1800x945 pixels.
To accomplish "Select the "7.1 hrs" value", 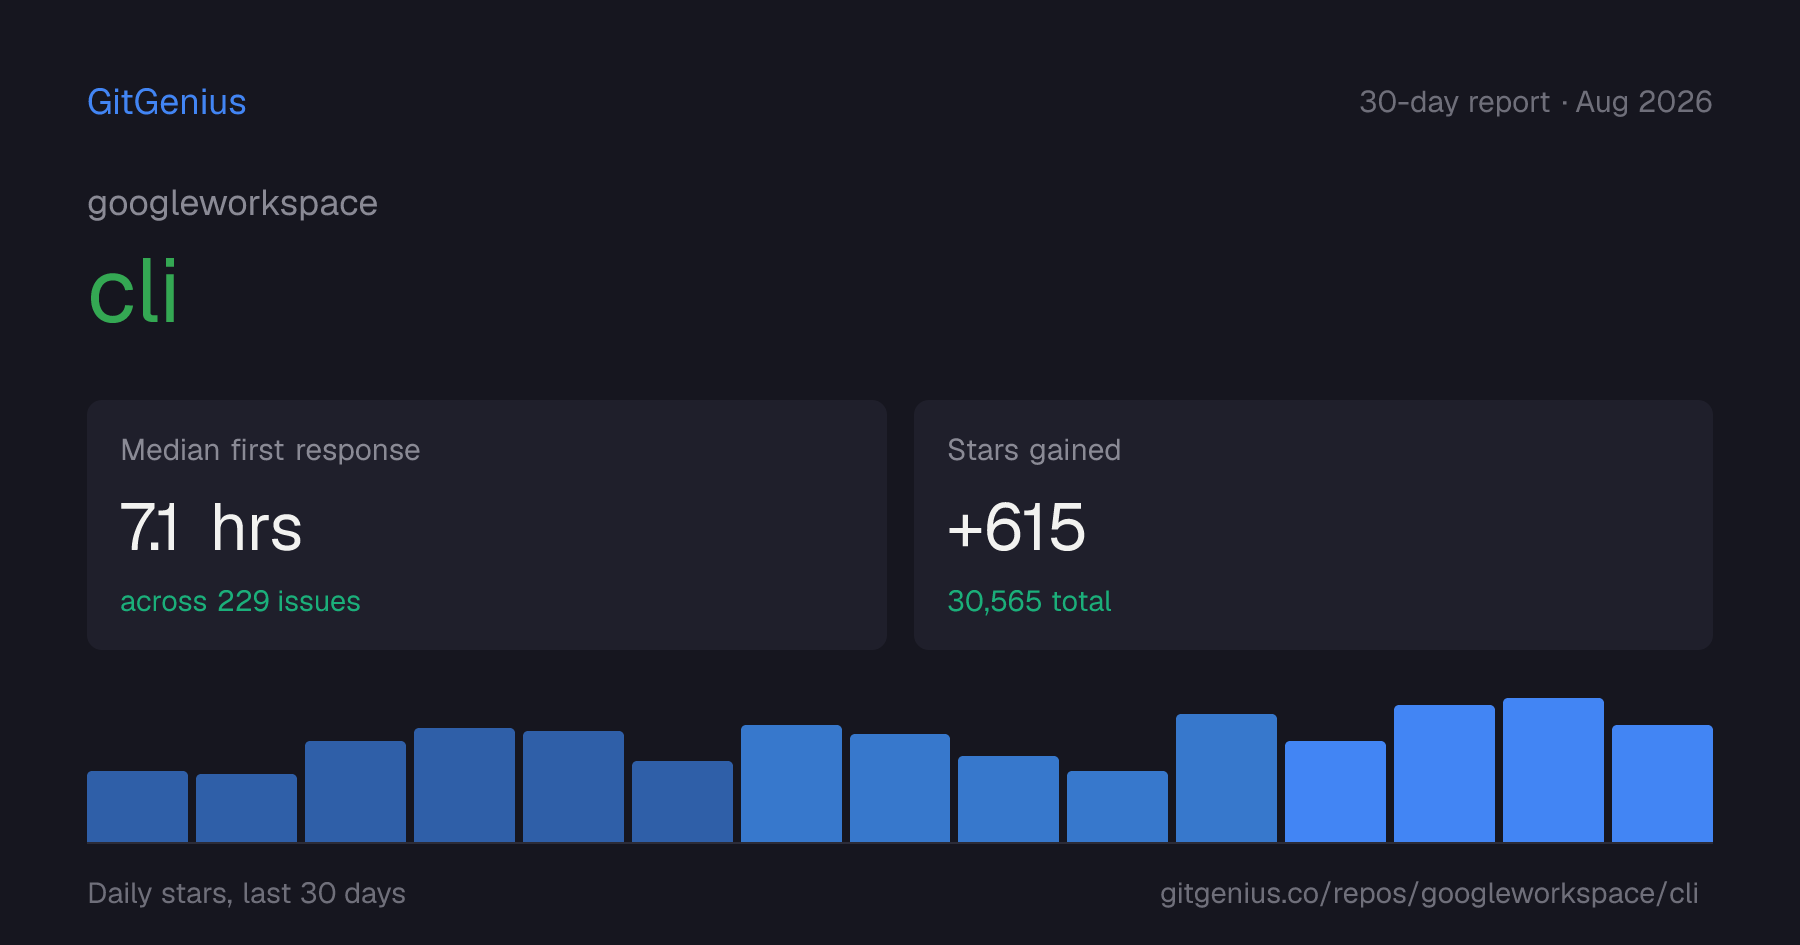I will [211, 527].
